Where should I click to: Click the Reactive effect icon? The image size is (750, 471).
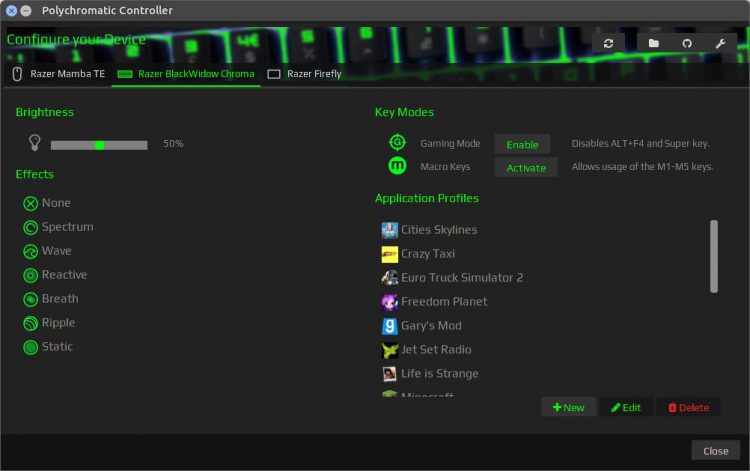(31, 275)
